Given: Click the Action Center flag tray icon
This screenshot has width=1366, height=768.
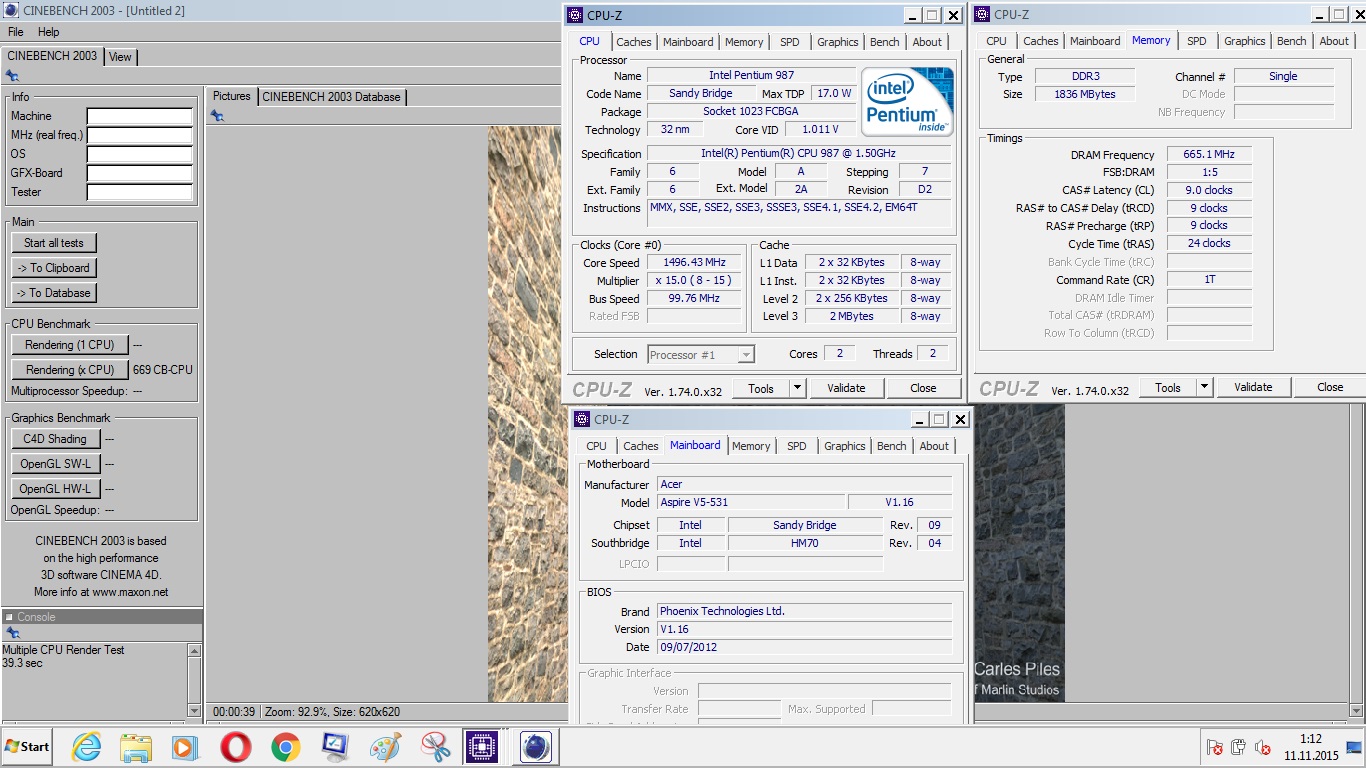Looking at the screenshot, I should coord(1215,747).
